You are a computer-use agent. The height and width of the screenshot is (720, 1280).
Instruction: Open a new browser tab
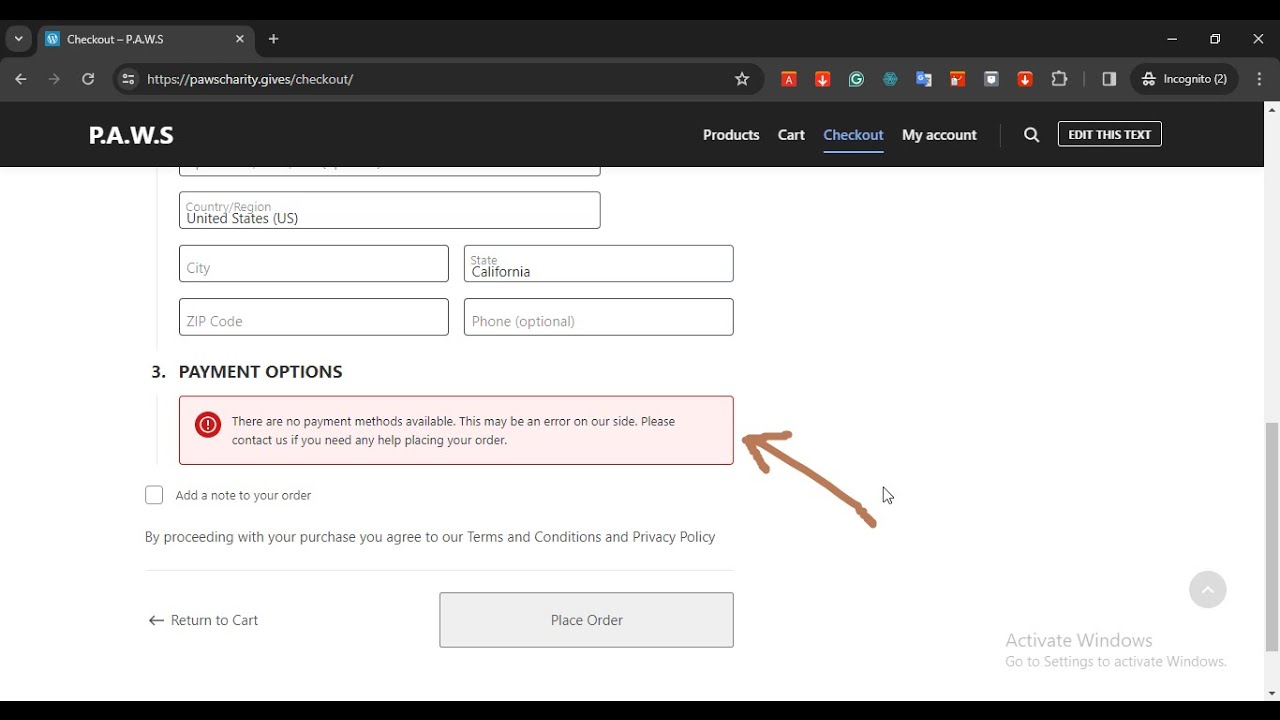point(273,39)
